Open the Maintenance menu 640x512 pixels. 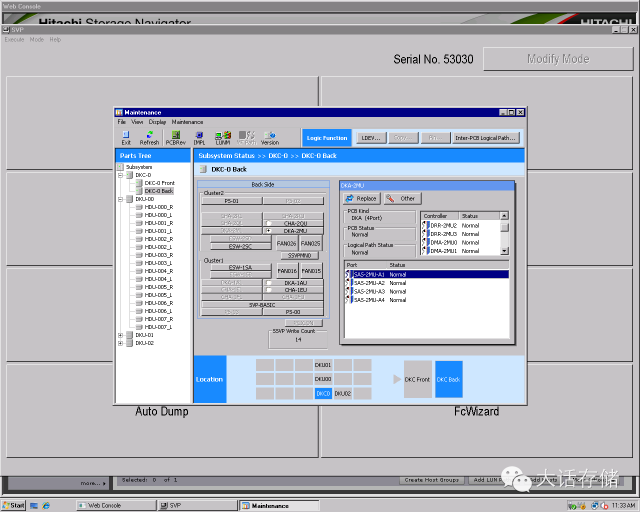(x=187, y=122)
